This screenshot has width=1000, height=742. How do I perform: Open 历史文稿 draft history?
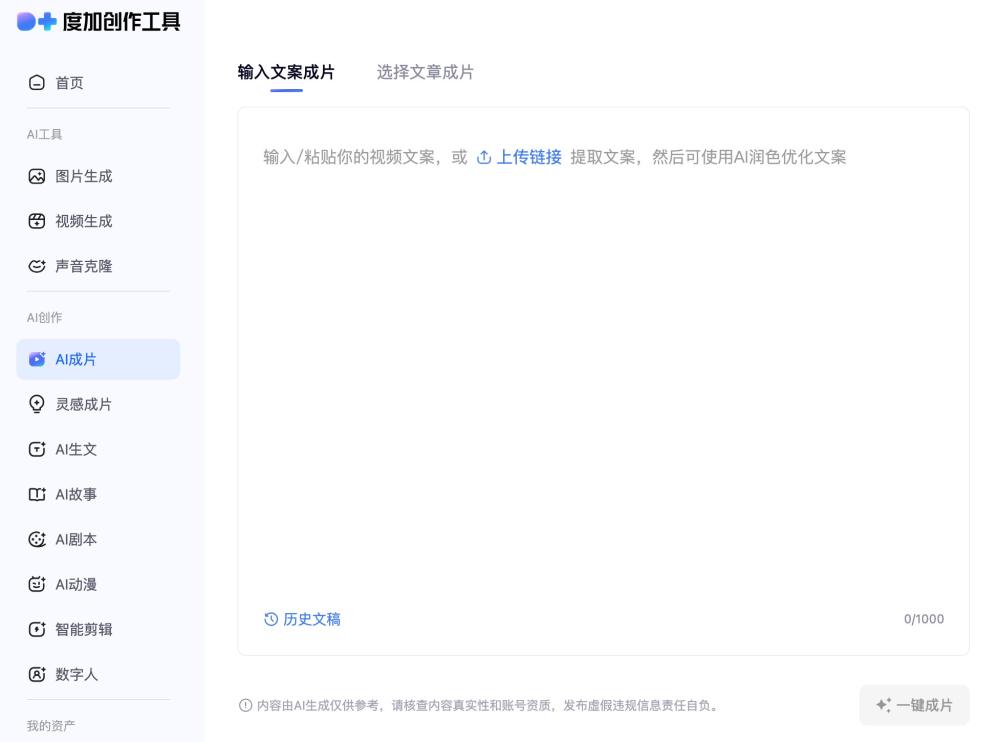pyautogui.click(x=302, y=619)
